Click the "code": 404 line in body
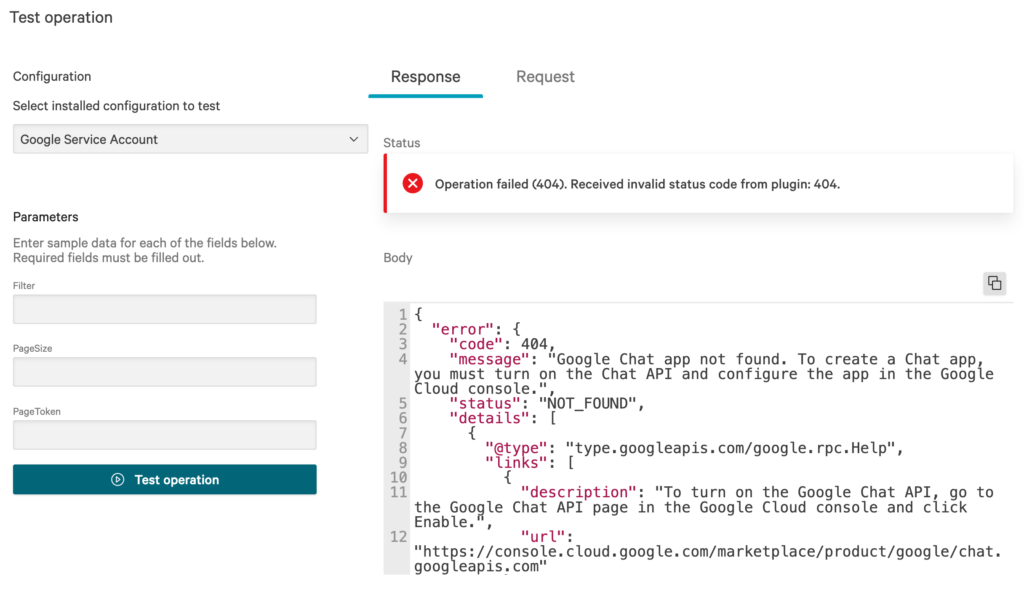The image size is (1024, 589). [502, 344]
